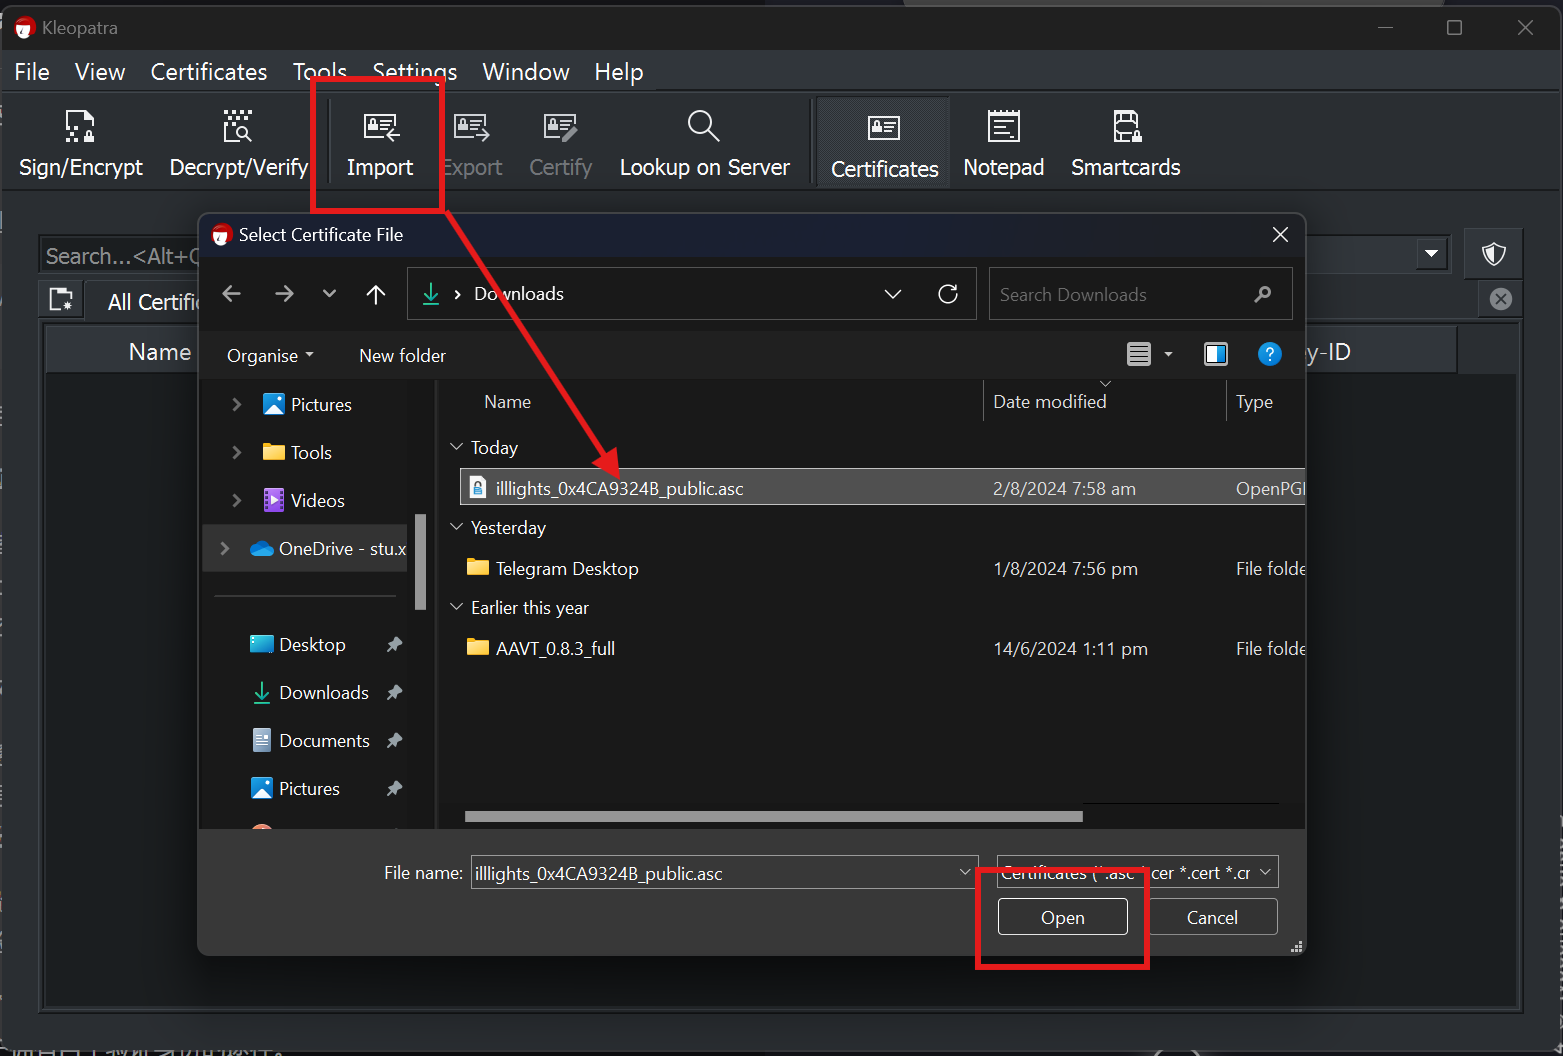Screen dimensions: 1563x1056
Task: Switch to the Certificates view
Action: pos(884,145)
